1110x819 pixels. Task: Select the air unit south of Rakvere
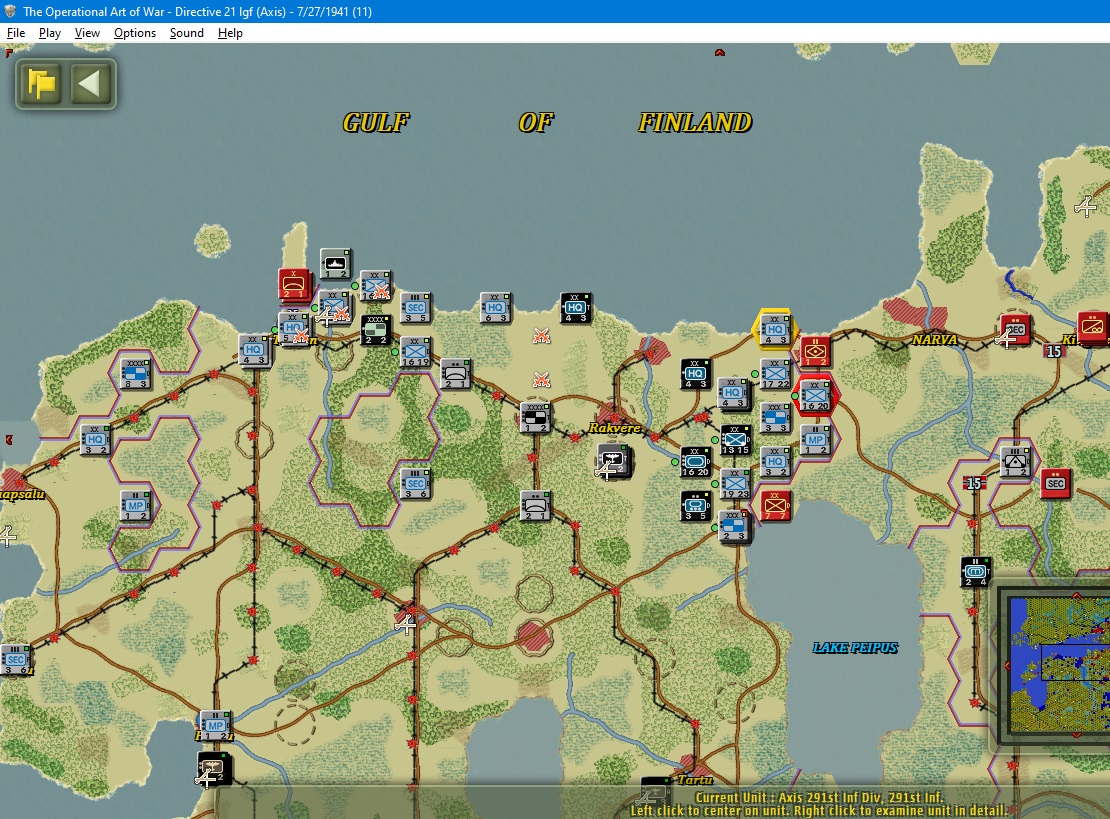(614, 460)
